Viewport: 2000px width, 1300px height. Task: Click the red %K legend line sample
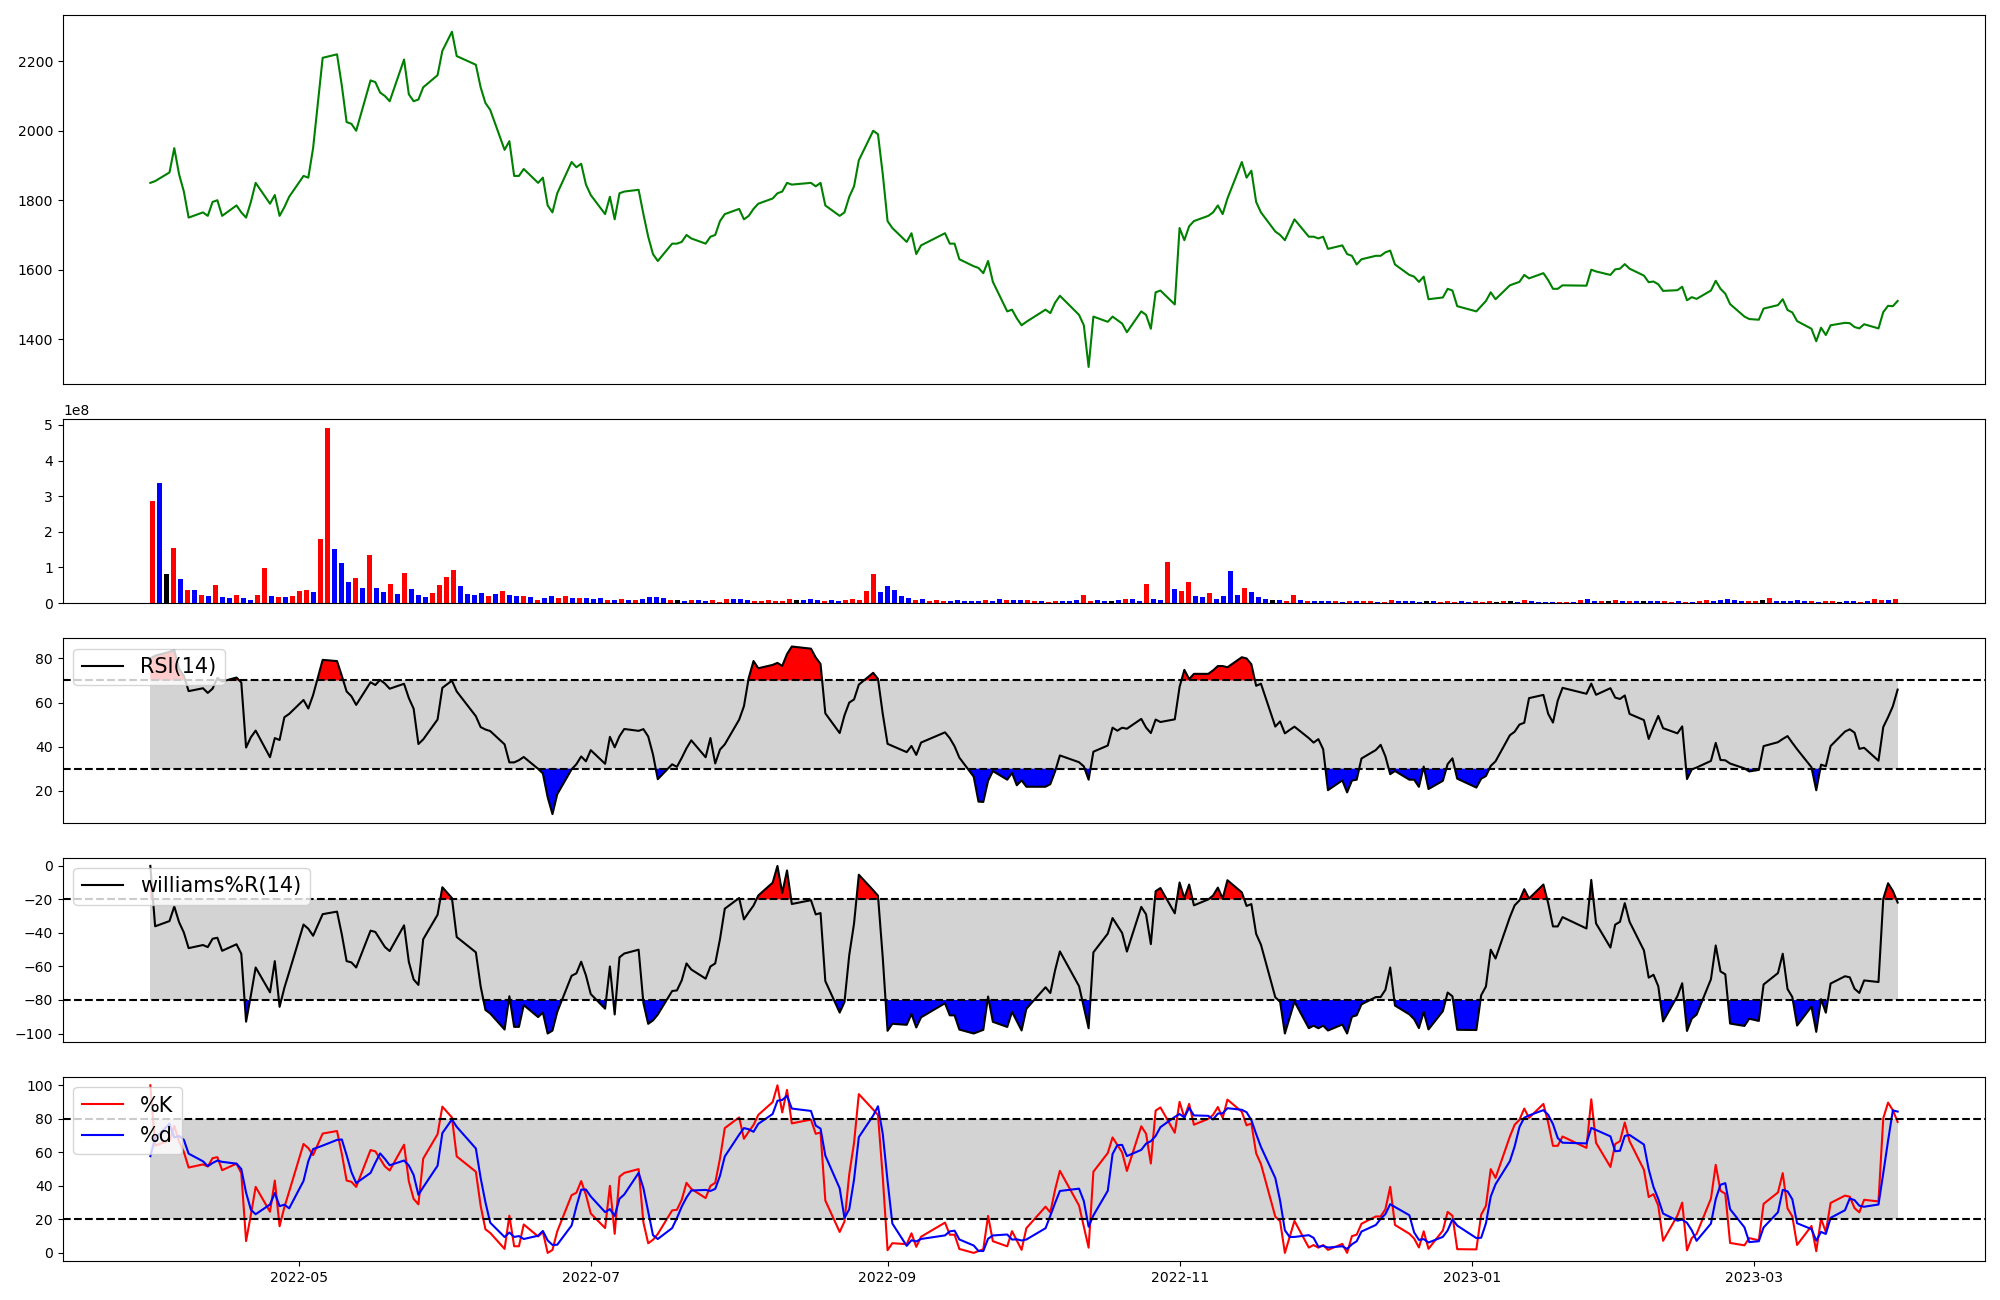103,1105
